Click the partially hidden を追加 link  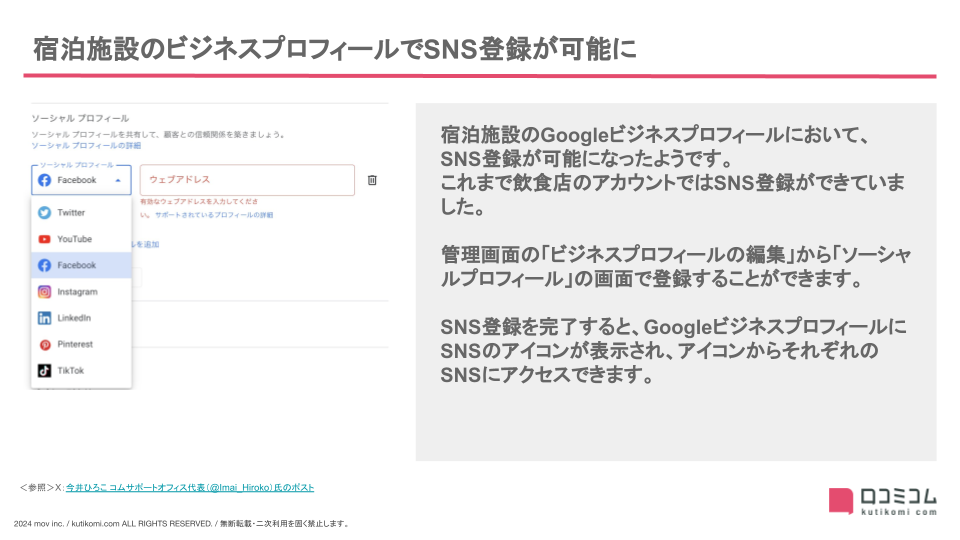(x=145, y=244)
